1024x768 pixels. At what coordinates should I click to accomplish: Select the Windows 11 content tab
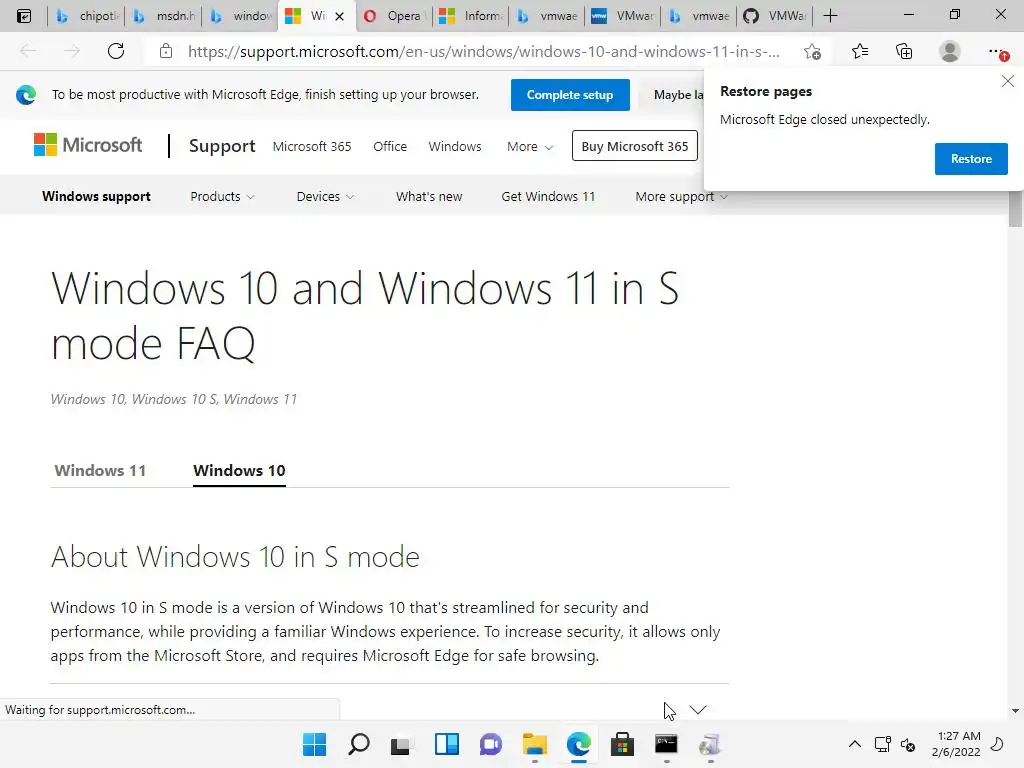click(100, 471)
